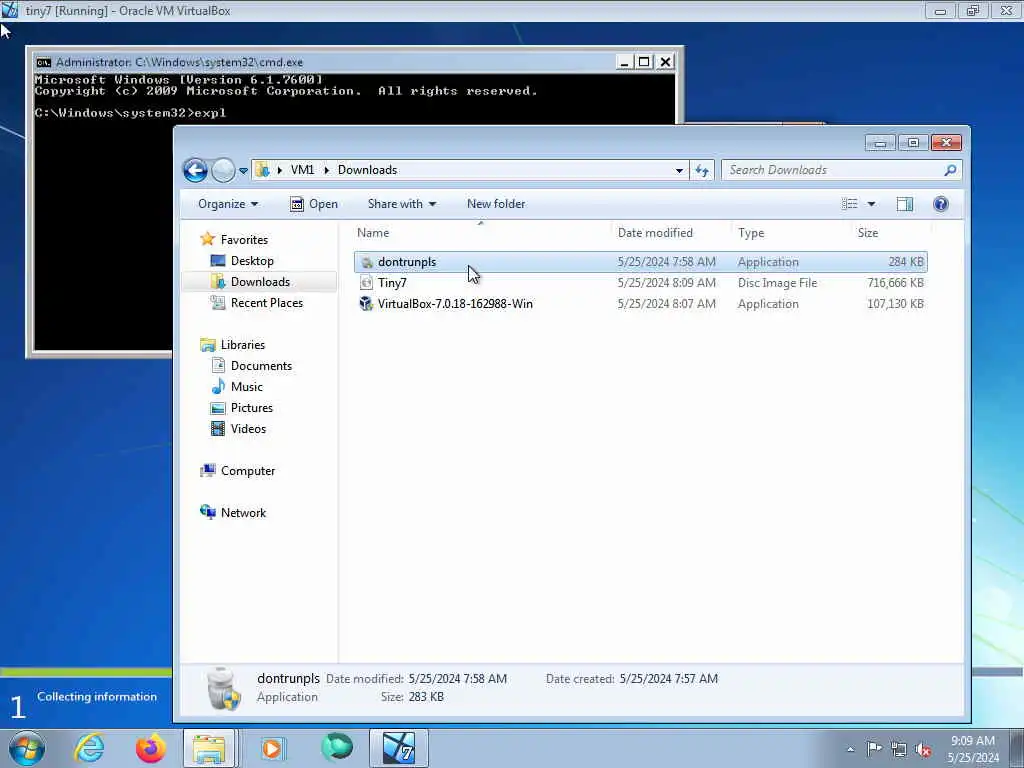This screenshot has width=1024, height=768.
Task: Open the Share with menu
Action: (x=402, y=204)
